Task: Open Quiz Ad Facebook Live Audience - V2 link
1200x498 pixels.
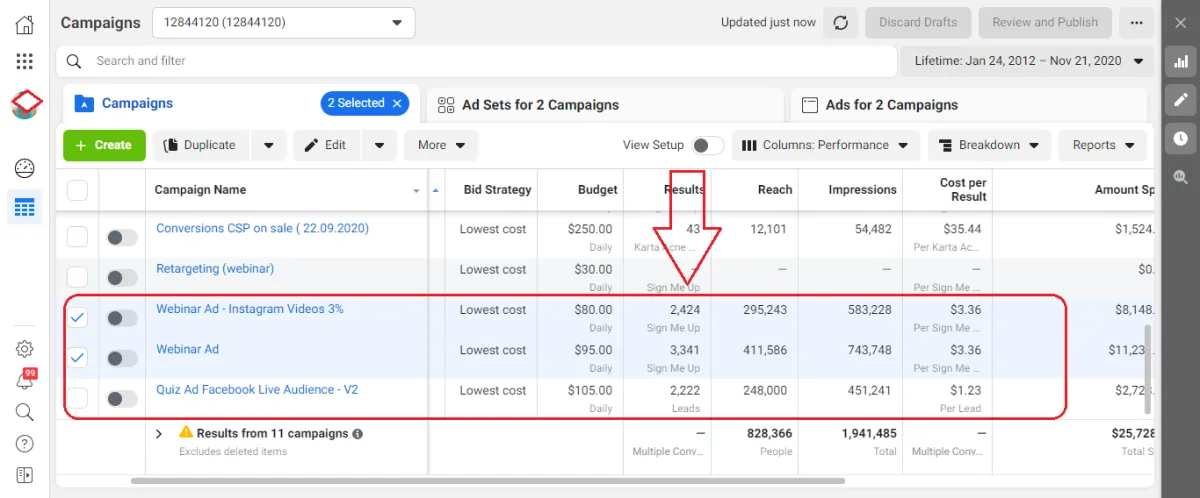Action: click(257, 389)
